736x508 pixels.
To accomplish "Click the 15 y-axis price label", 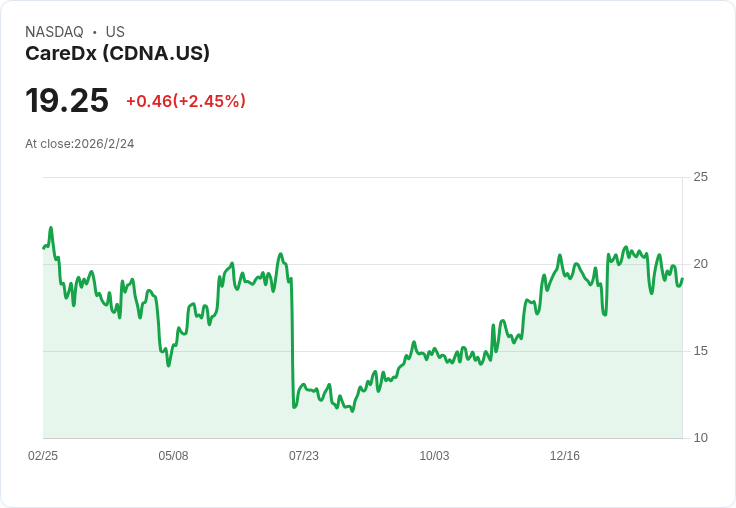I will point(700,351).
